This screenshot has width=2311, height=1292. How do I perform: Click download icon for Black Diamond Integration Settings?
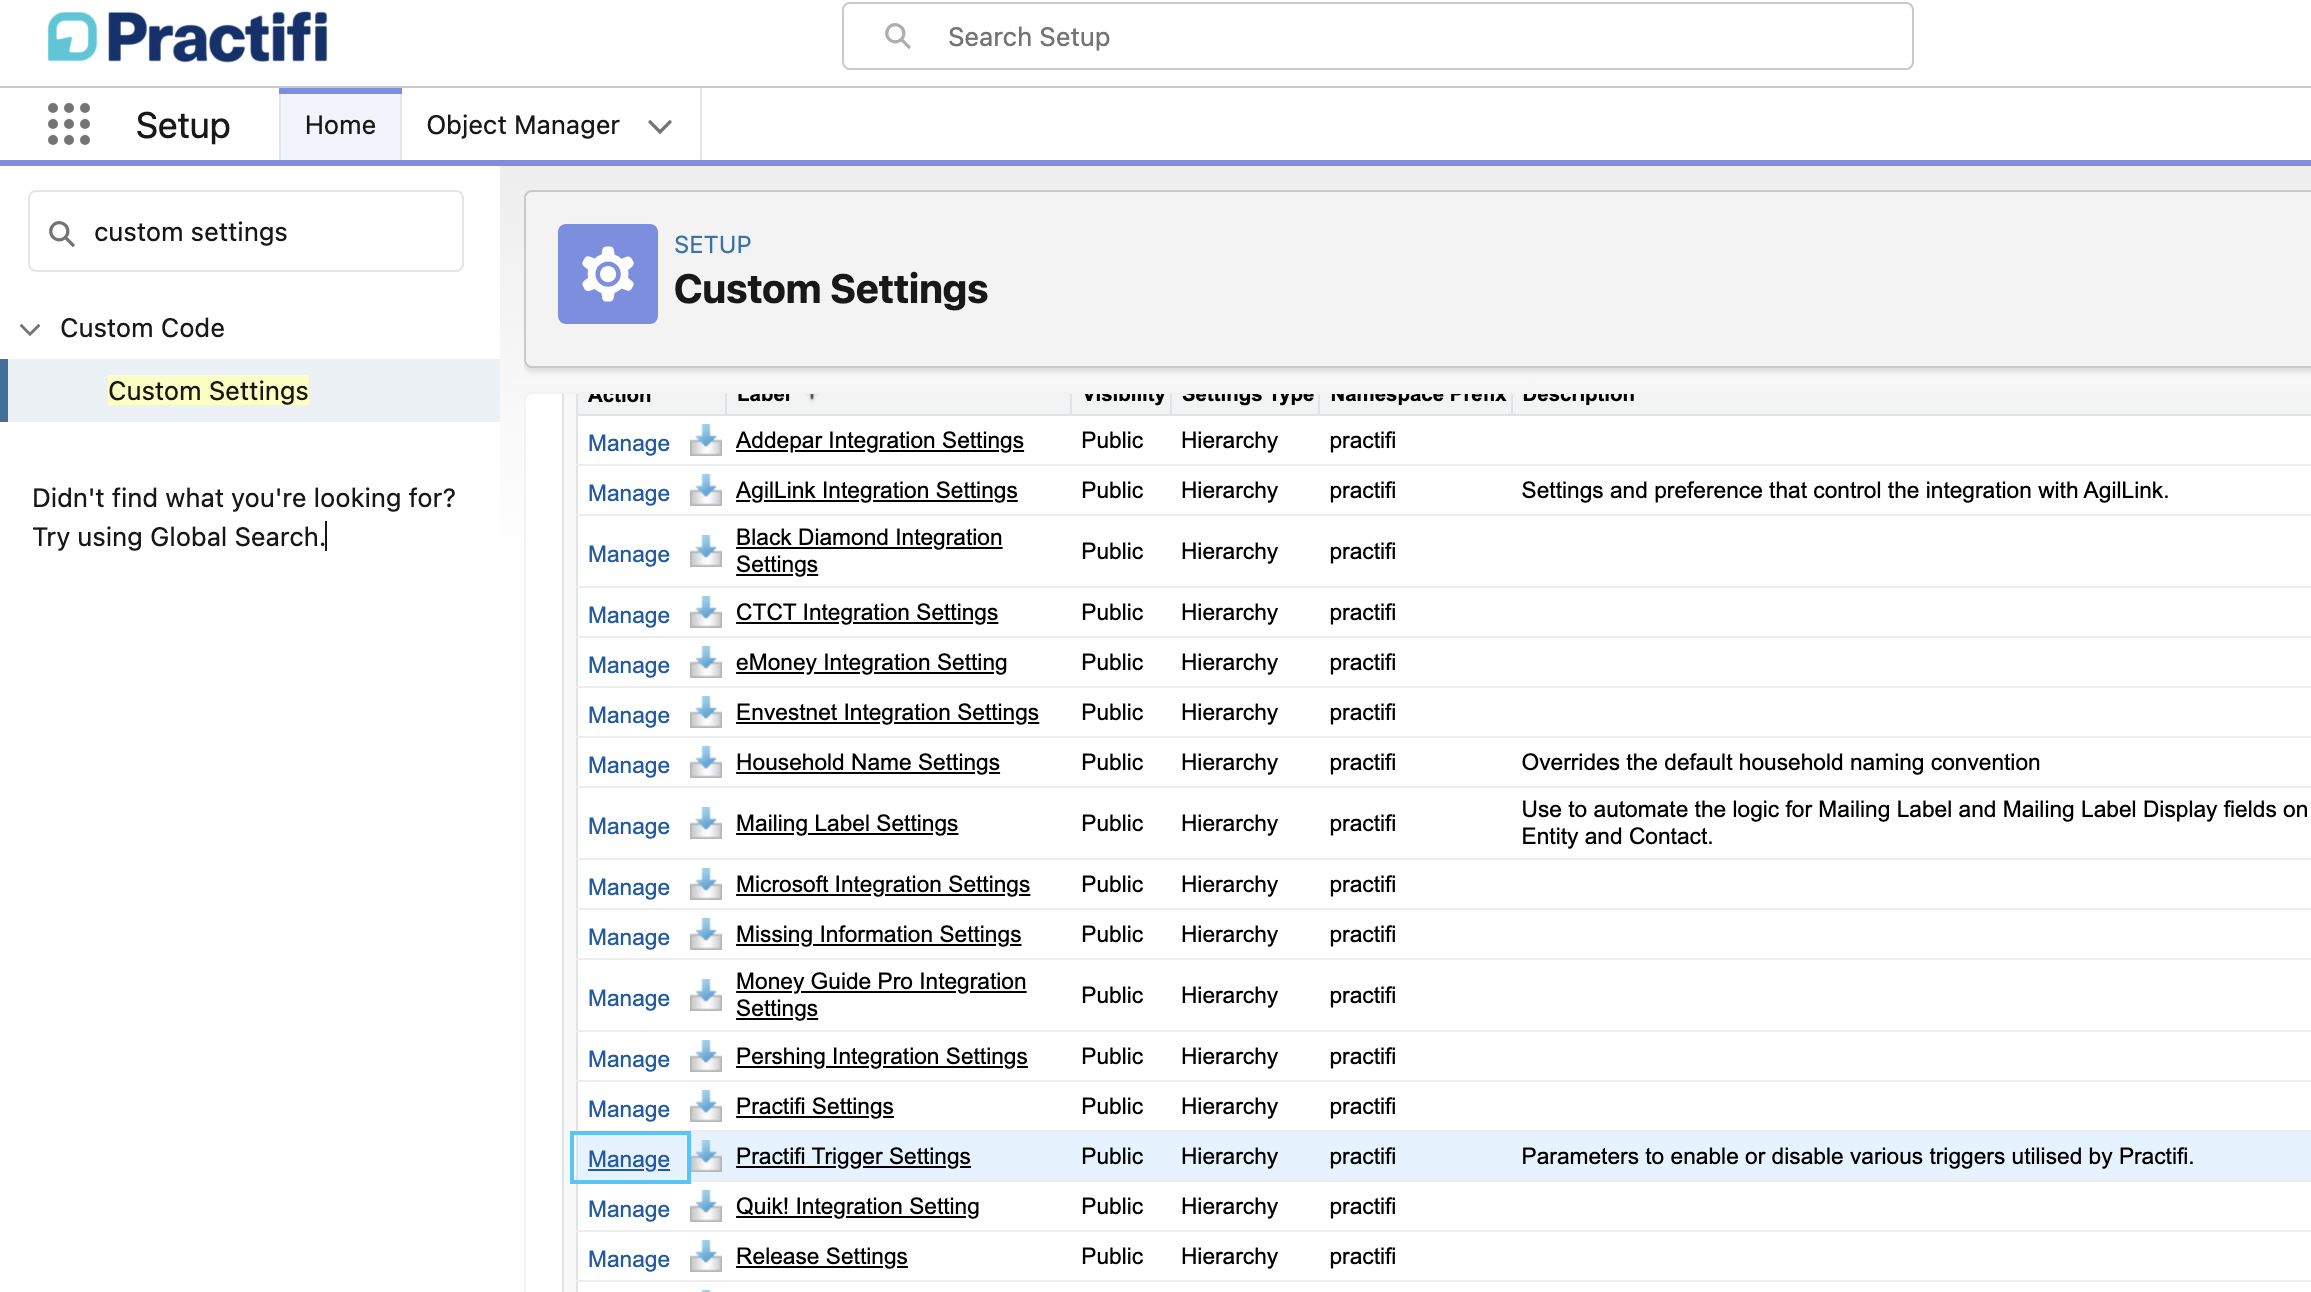coord(706,551)
